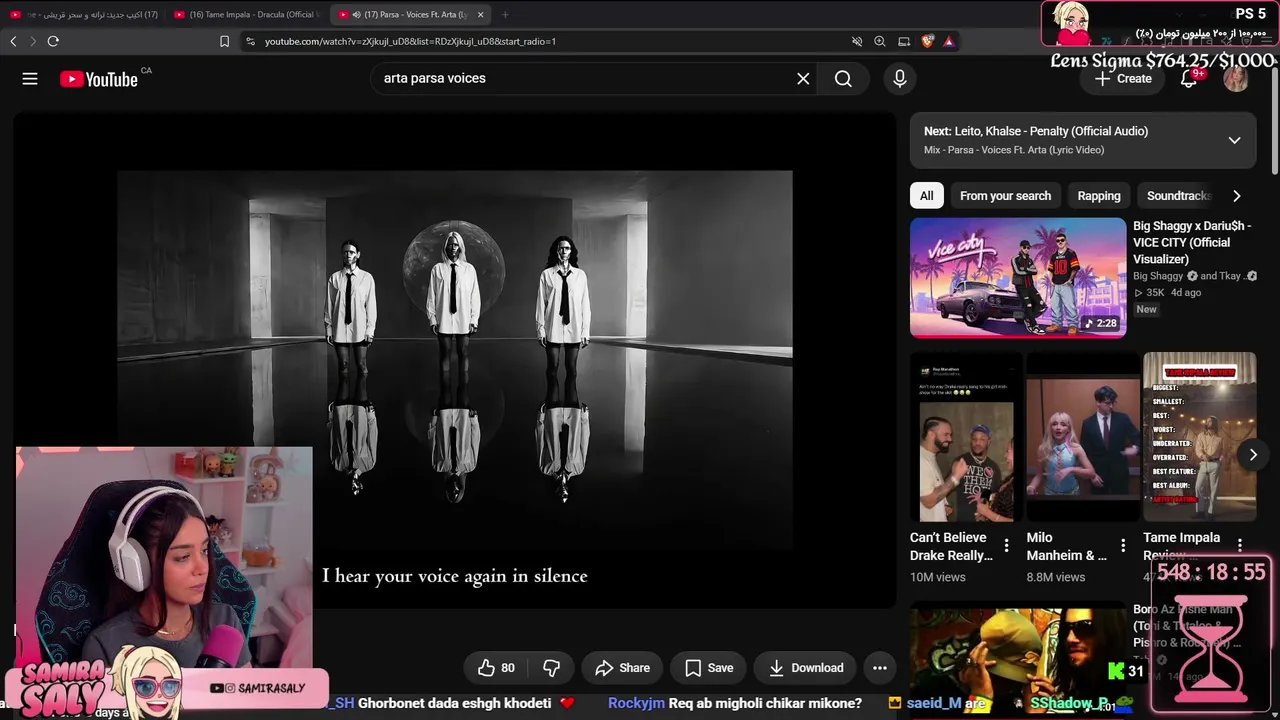Start voice search with the microphone icon

900,79
